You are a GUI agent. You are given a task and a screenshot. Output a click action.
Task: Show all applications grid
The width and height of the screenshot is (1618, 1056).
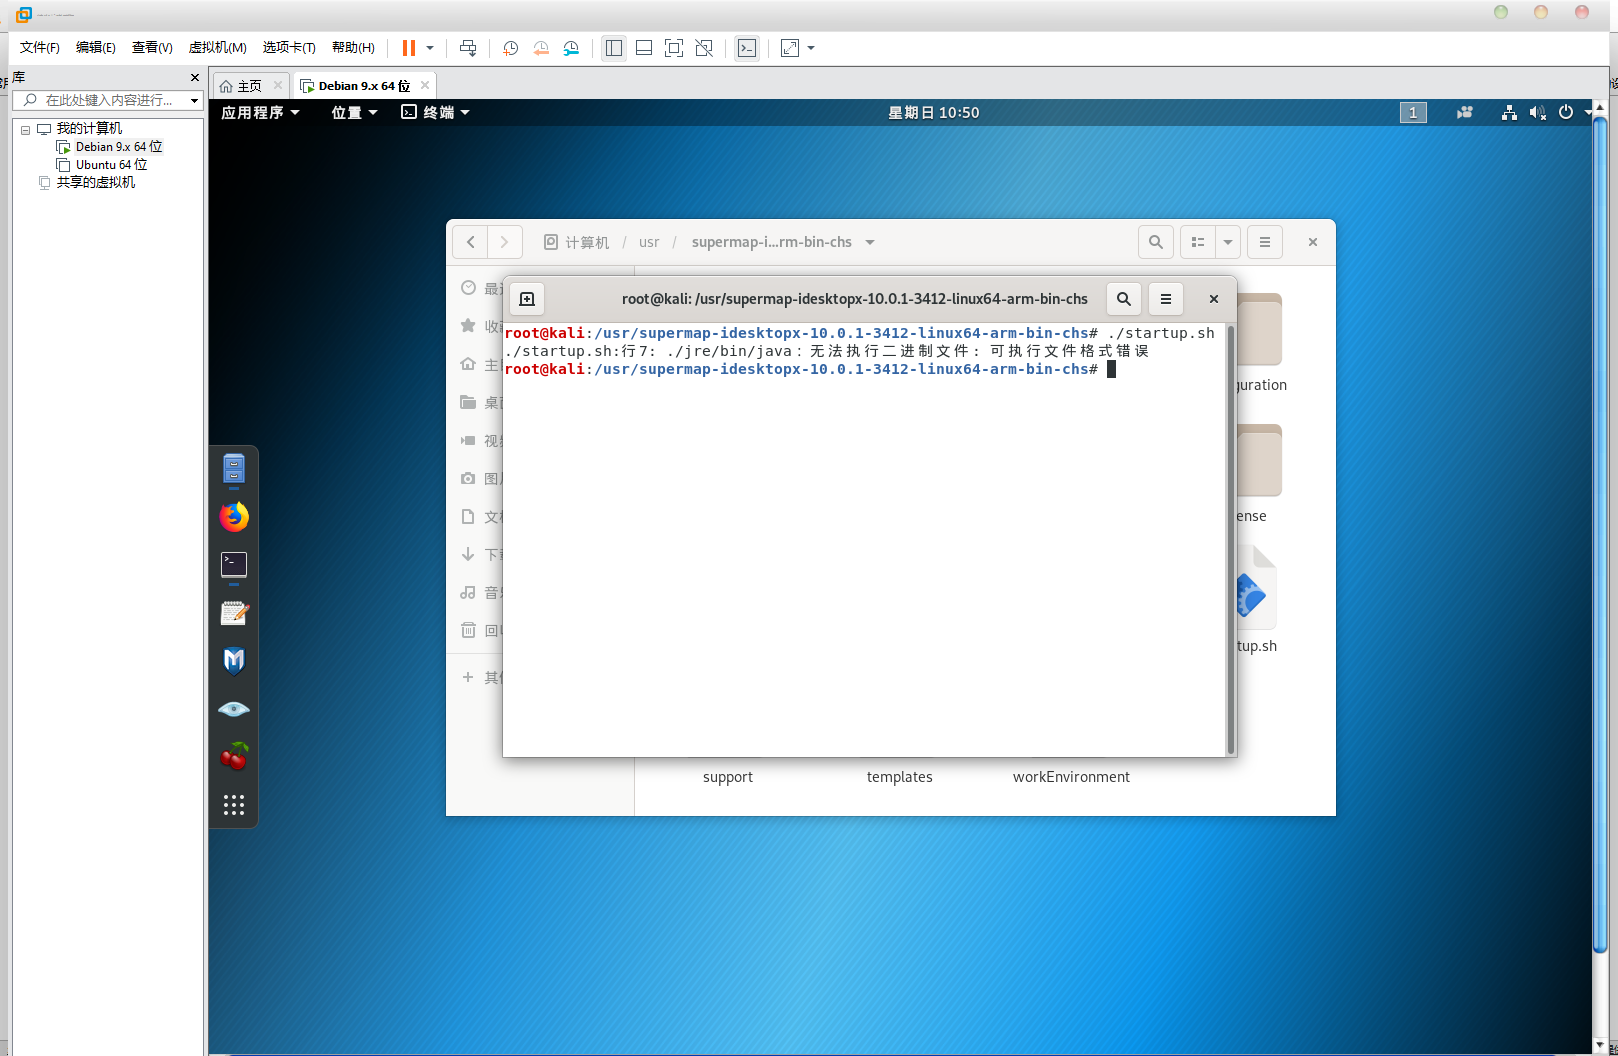pos(234,805)
